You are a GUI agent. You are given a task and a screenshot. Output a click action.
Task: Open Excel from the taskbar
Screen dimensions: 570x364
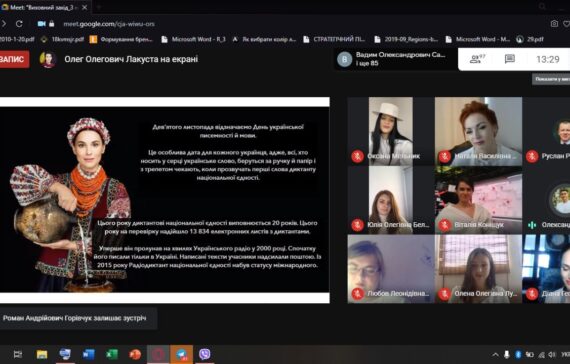point(112,354)
